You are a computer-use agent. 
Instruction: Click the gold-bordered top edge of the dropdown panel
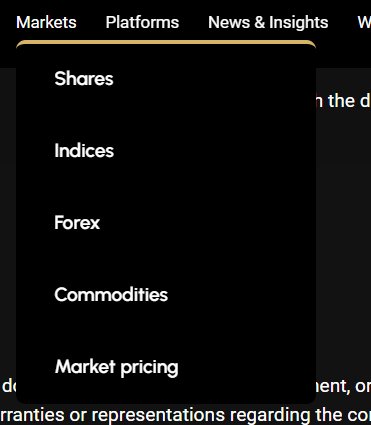pyautogui.click(x=166, y=42)
